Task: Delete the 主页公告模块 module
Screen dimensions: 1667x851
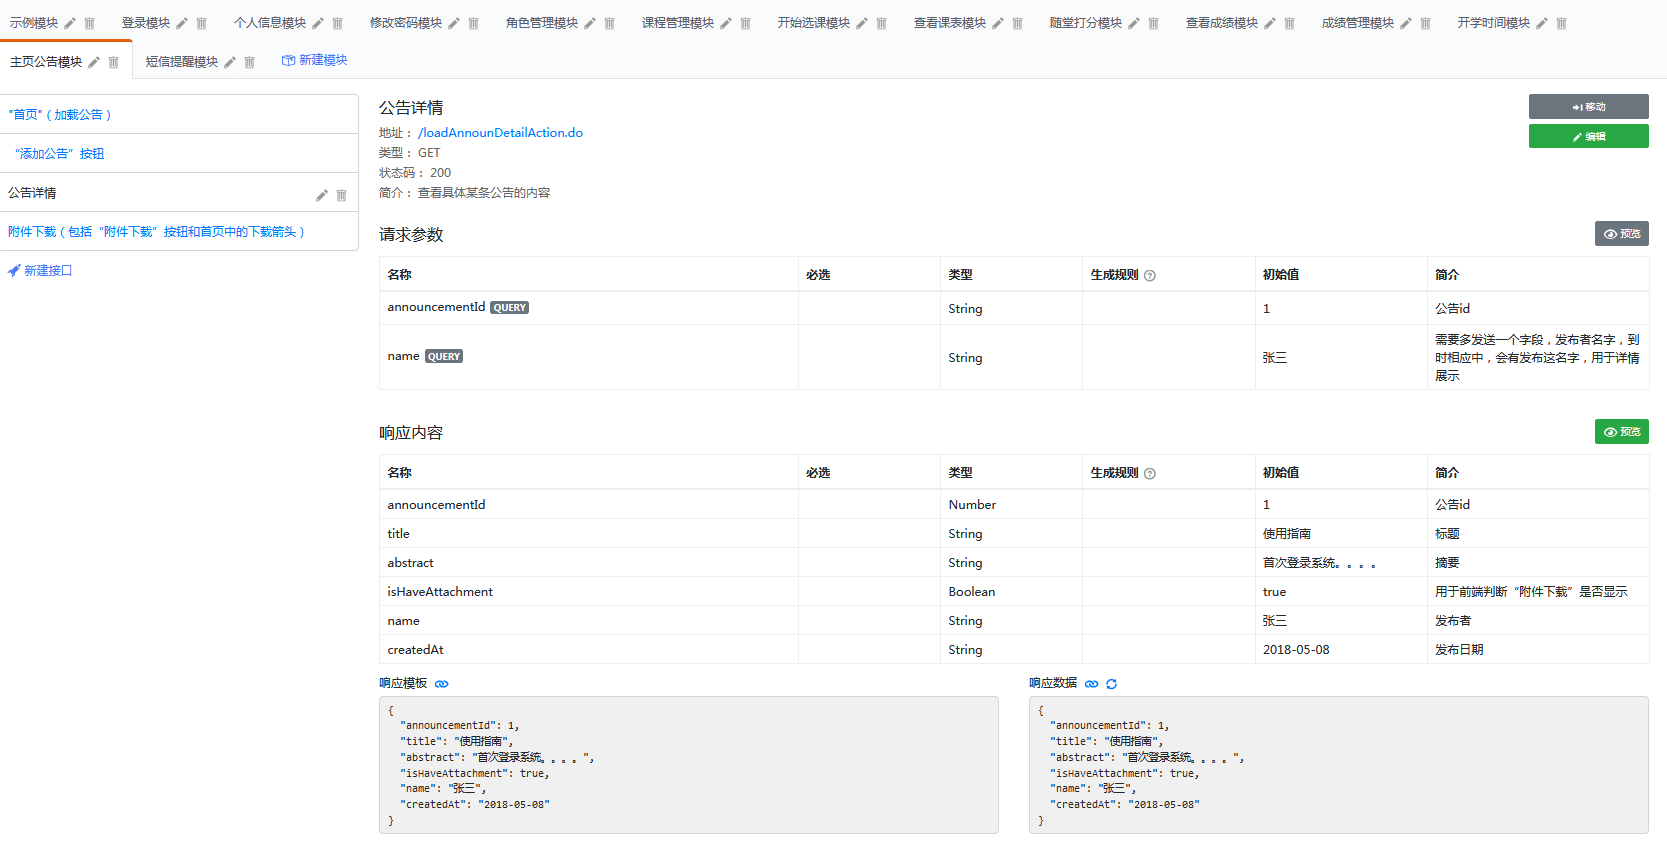Action: coord(113,62)
